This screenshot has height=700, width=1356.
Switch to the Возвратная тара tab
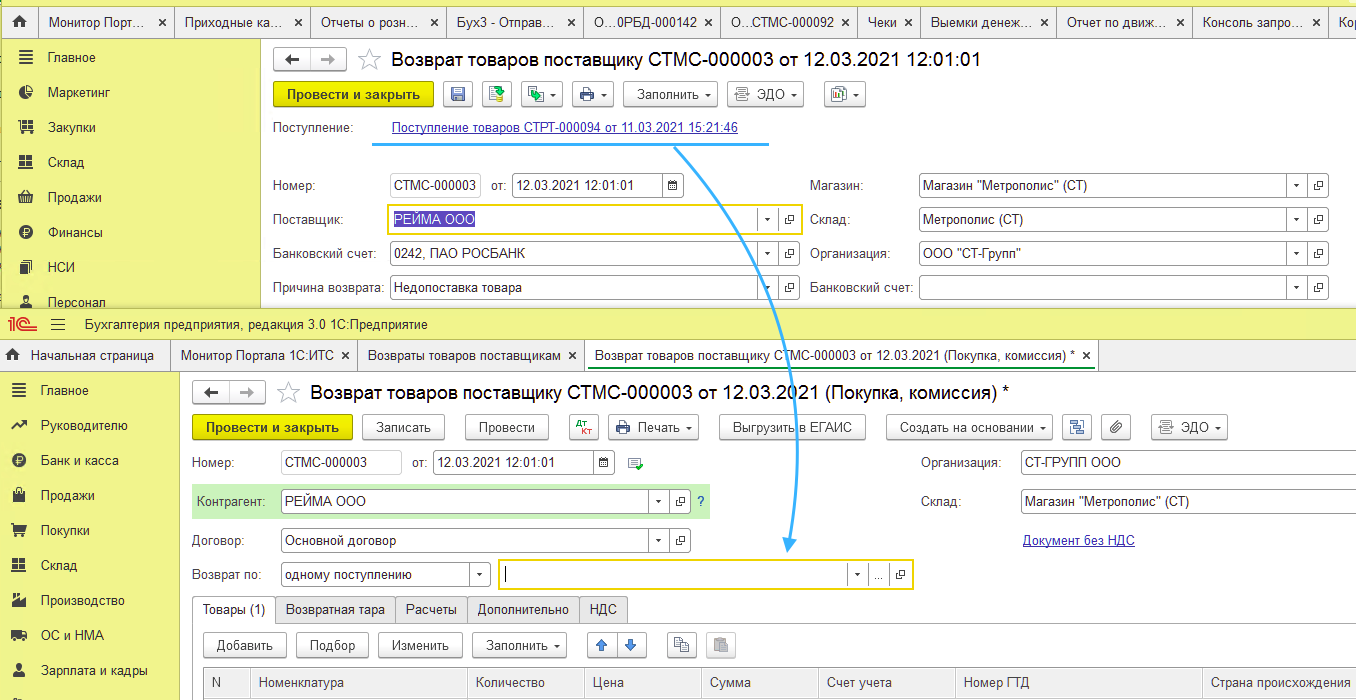coord(335,609)
